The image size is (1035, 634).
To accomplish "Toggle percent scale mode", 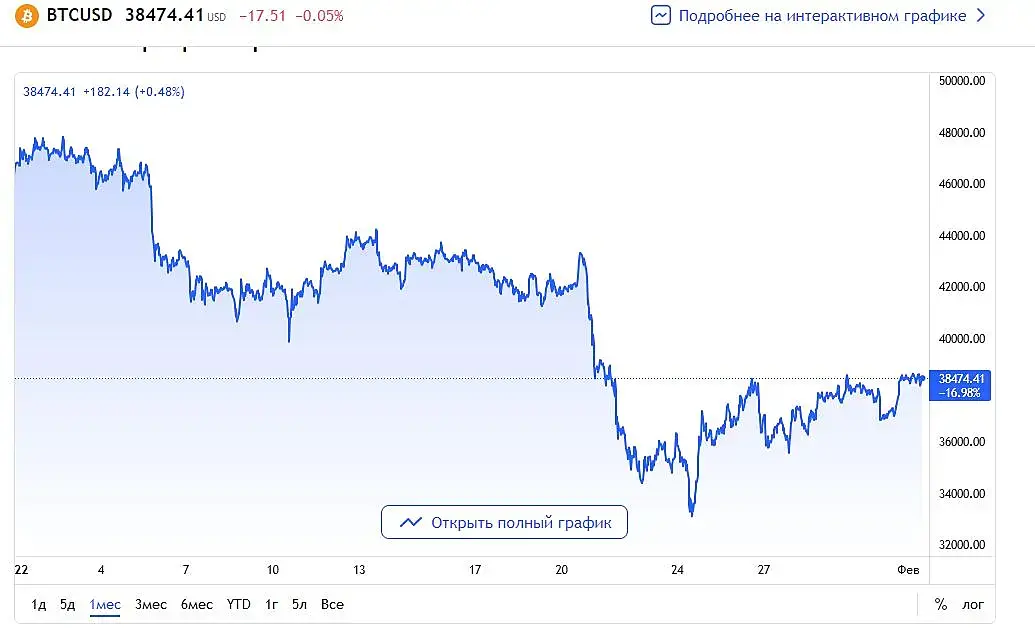I will coord(940,604).
